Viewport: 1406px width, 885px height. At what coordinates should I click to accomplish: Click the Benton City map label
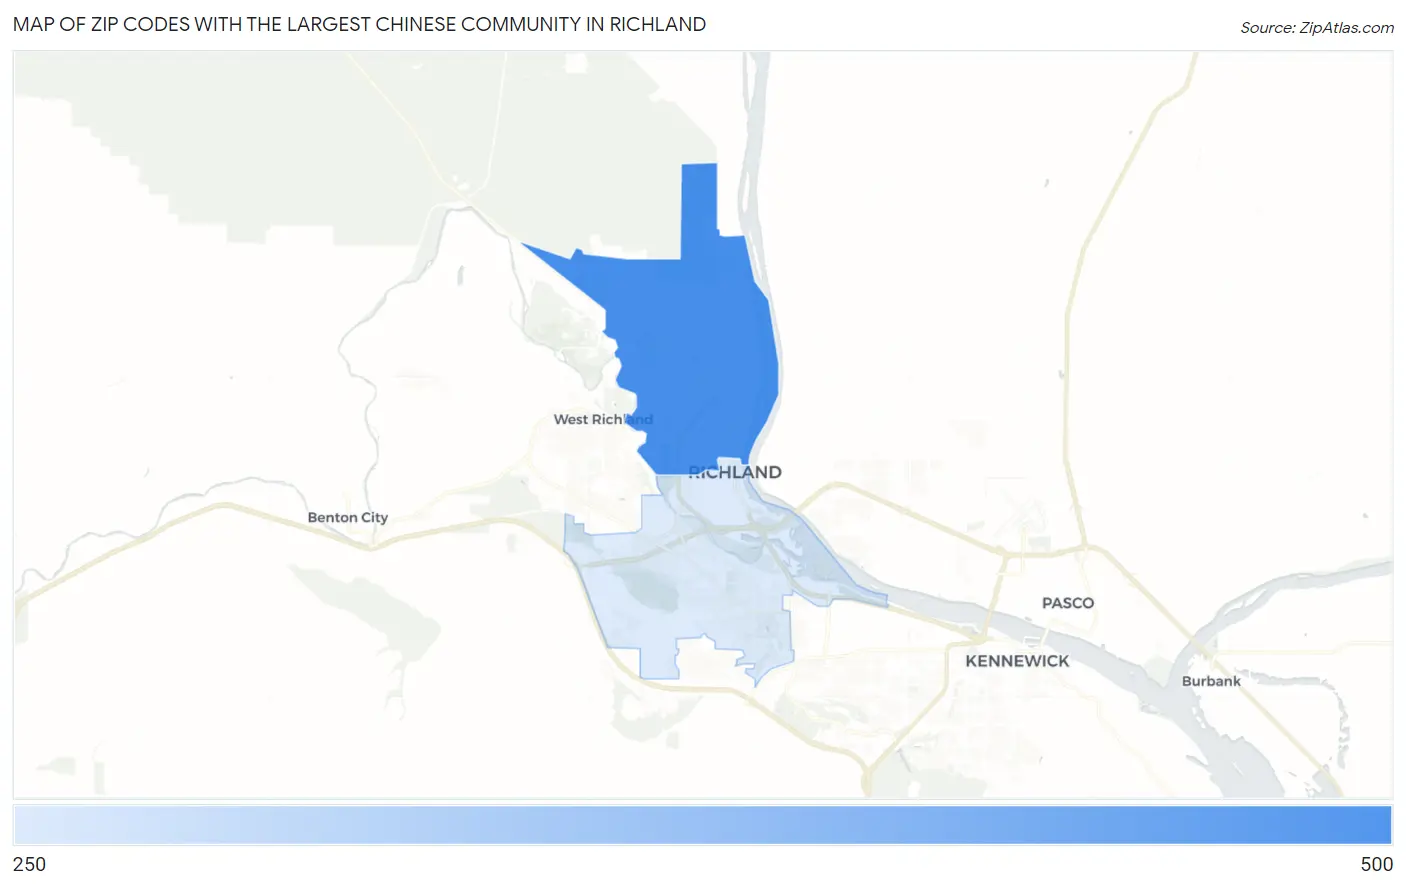pyautogui.click(x=347, y=517)
